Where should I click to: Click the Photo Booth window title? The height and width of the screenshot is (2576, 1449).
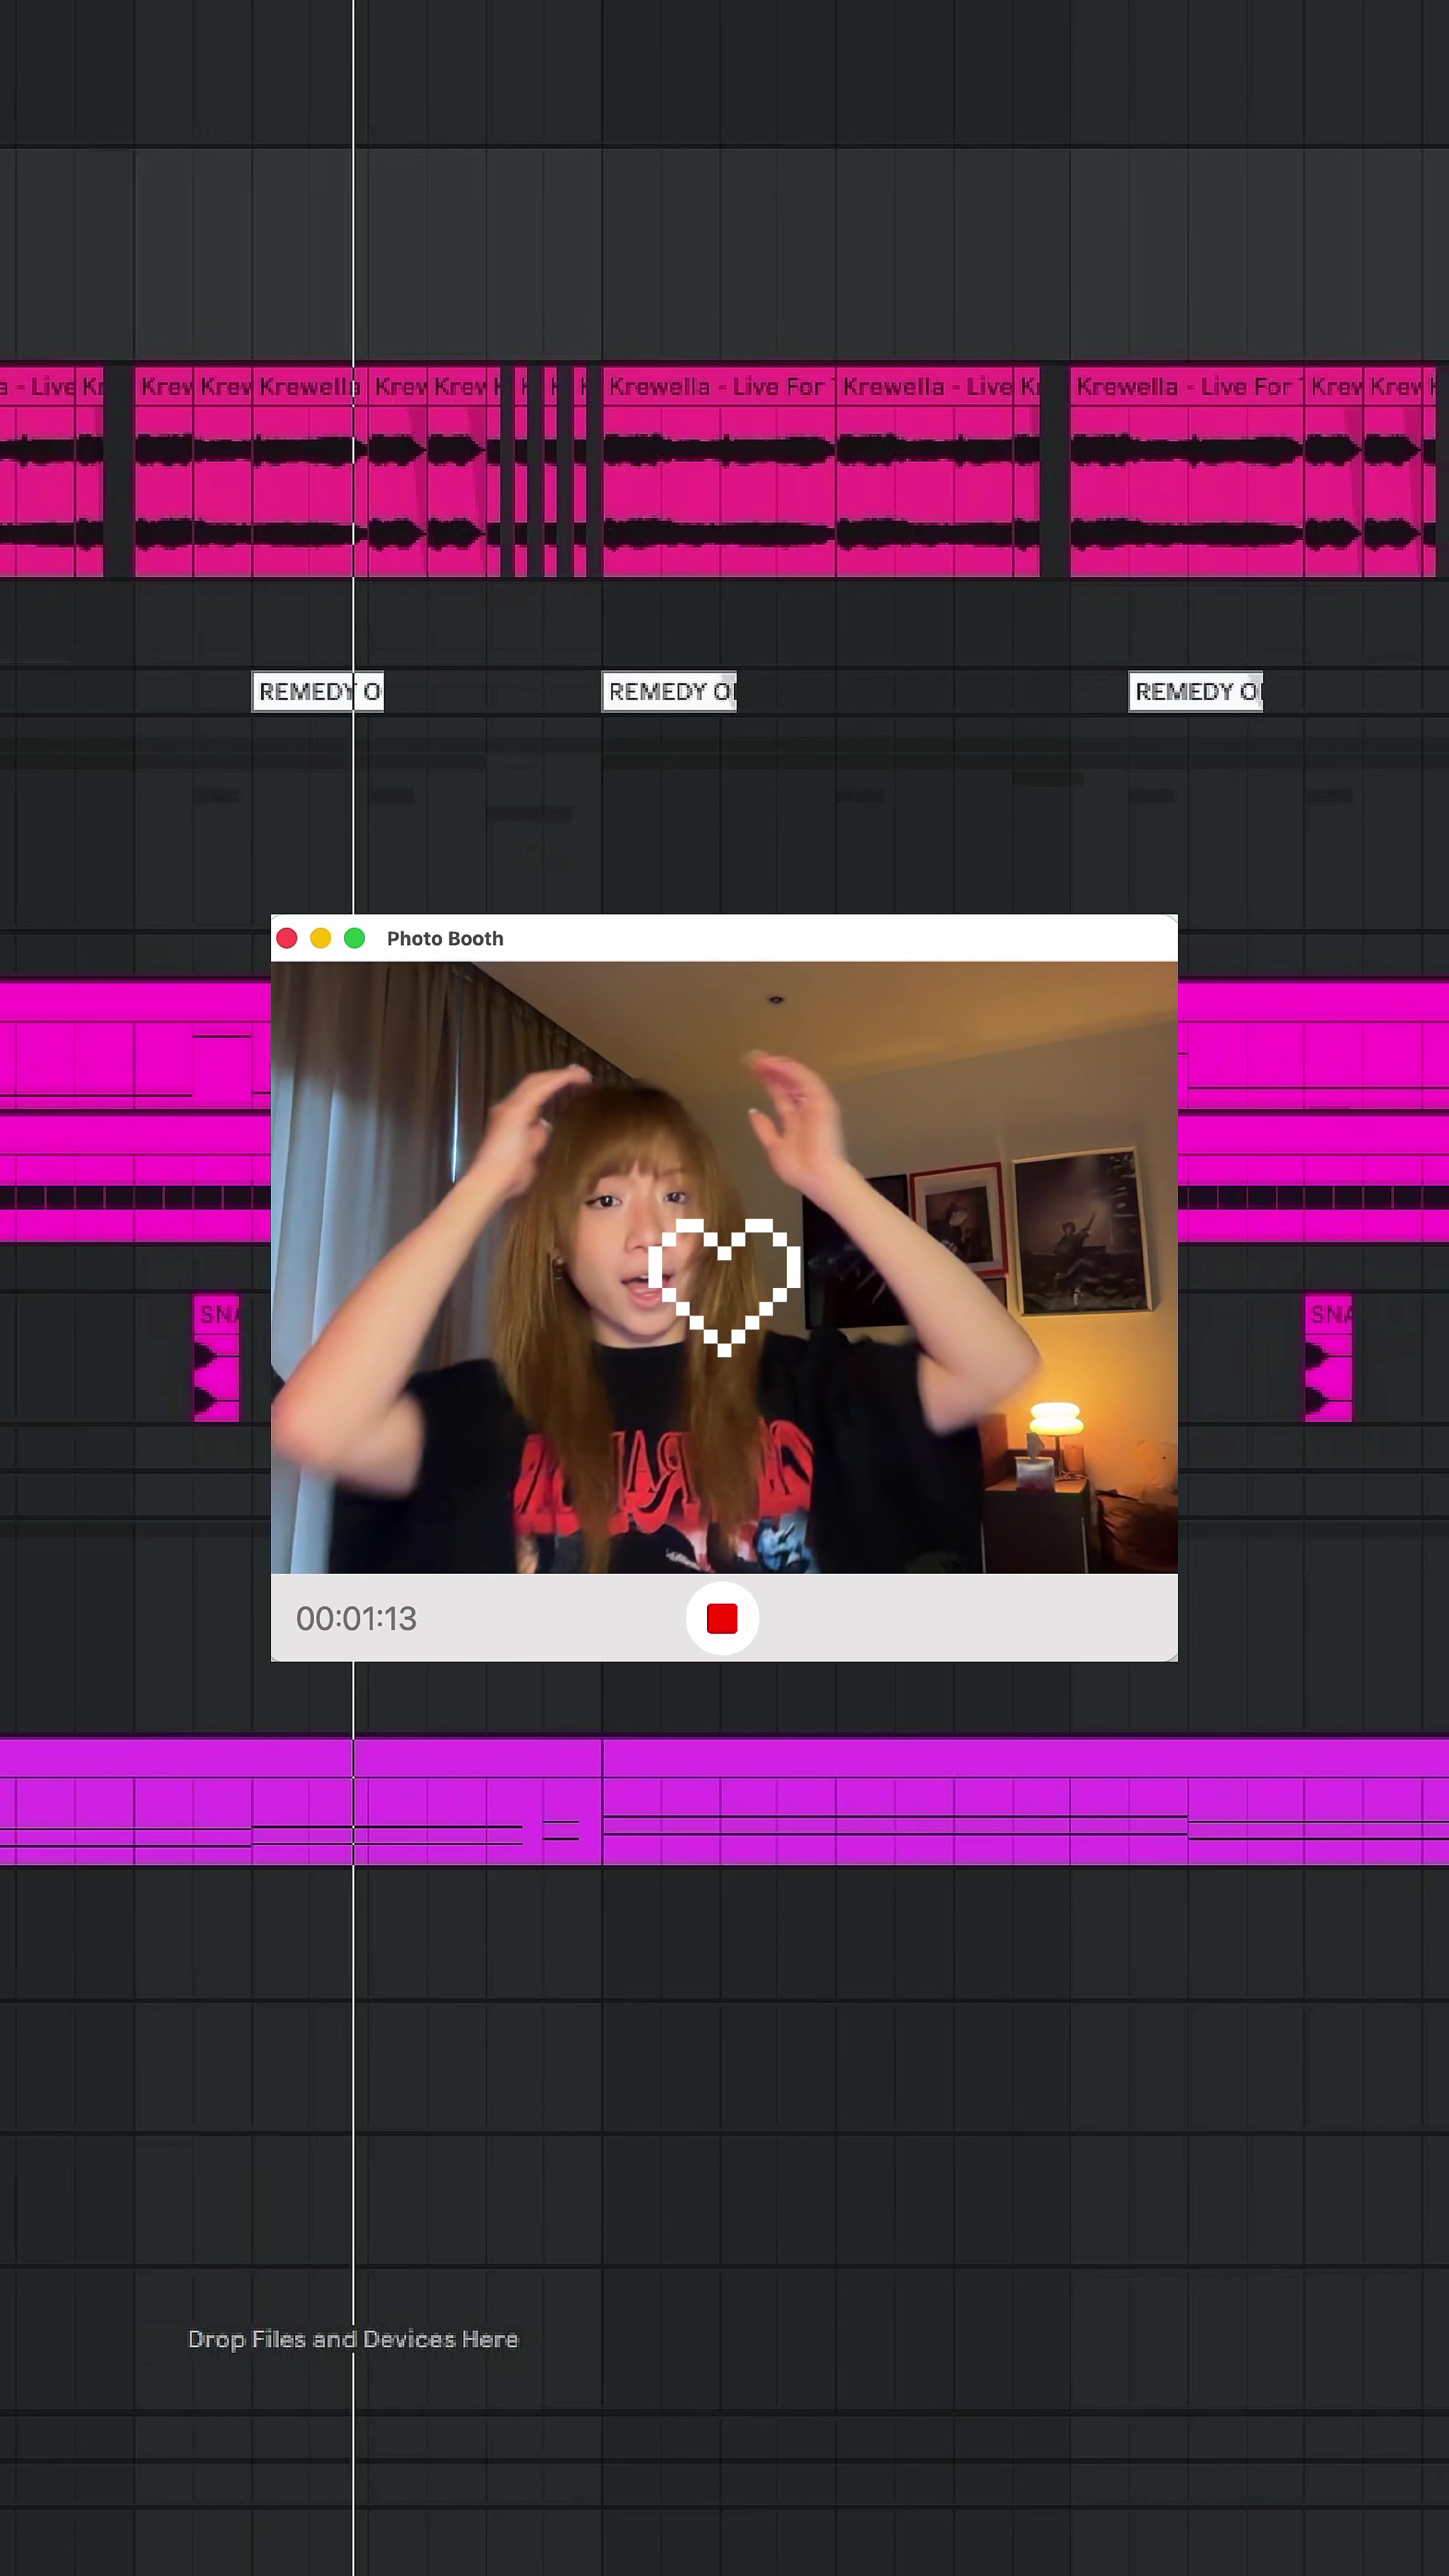[x=445, y=938]
